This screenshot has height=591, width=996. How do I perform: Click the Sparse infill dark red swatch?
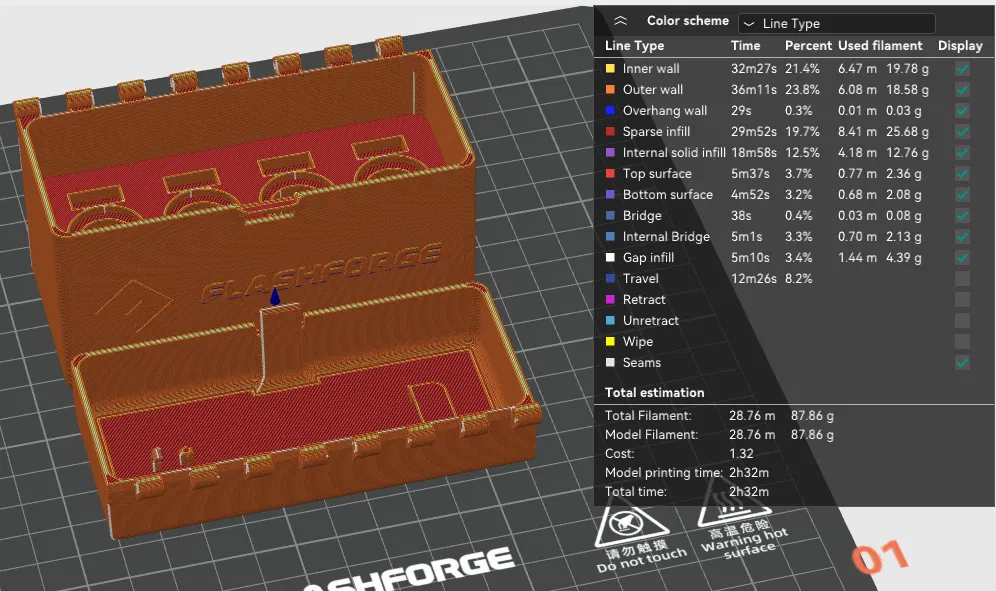pos(610,132)
